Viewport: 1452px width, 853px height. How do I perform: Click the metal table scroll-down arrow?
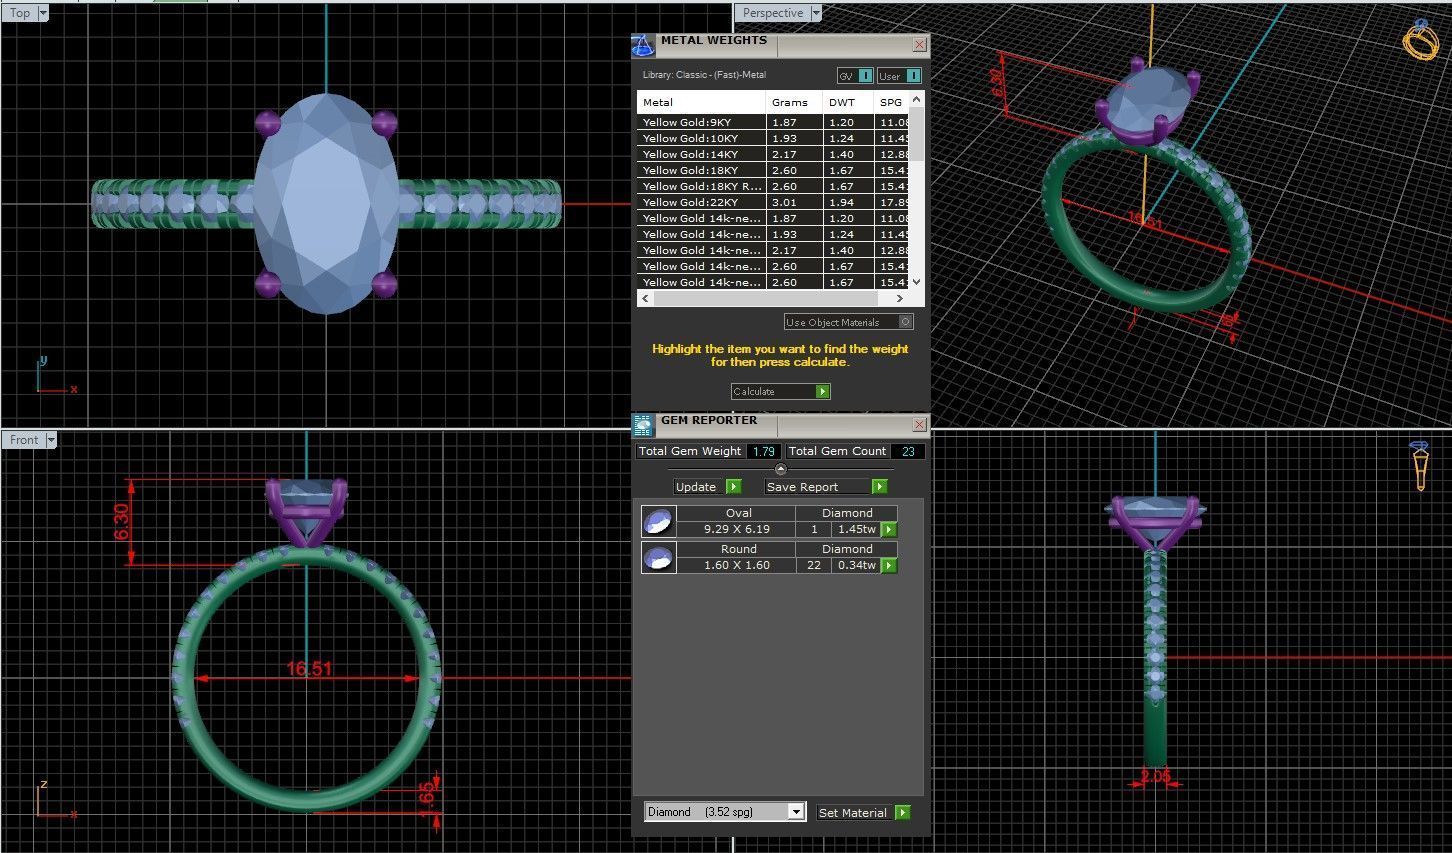click(x=917, y=281)
